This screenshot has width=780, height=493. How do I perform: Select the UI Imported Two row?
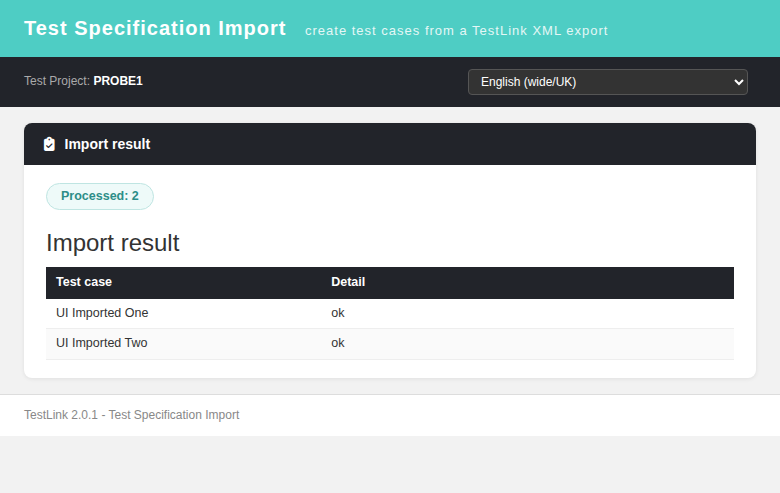coord(390,344)
